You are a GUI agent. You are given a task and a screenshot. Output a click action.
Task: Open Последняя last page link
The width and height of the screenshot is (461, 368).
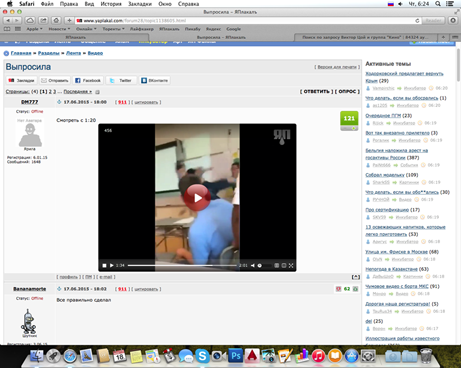pos(78,91)
